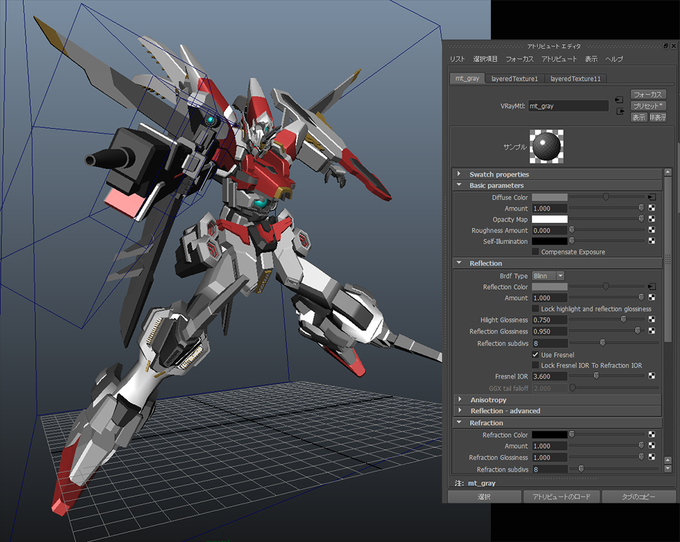Go to output connection icon beside VRayMtl name

(x=619, y=111)
